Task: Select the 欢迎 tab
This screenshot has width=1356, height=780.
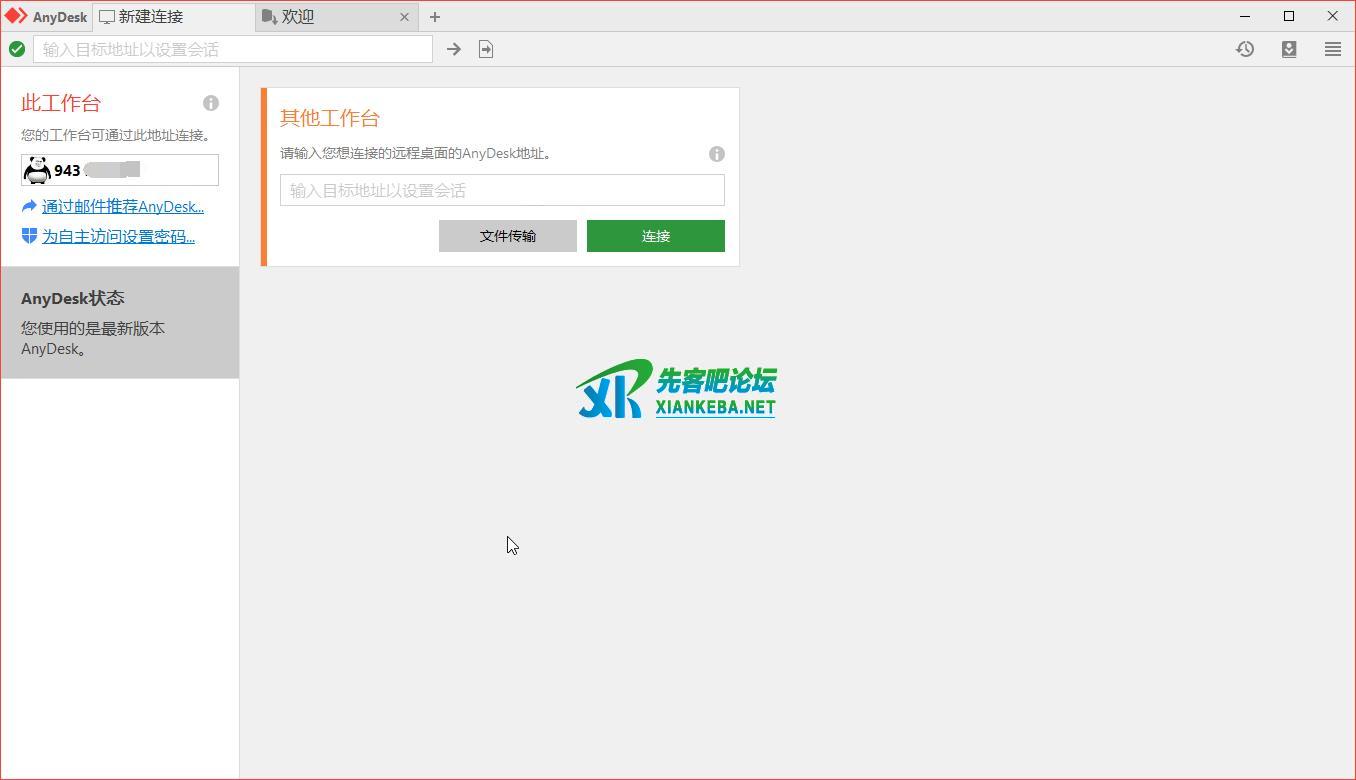Action: point(295,17)
